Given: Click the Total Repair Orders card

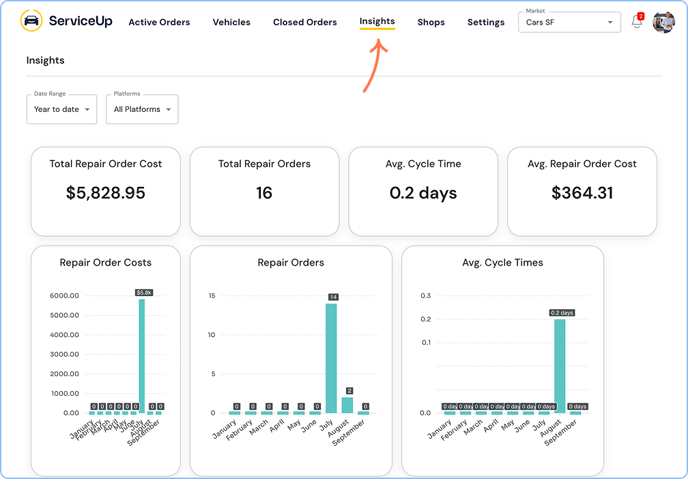Looking at the screenshot, I should (264, 191).
